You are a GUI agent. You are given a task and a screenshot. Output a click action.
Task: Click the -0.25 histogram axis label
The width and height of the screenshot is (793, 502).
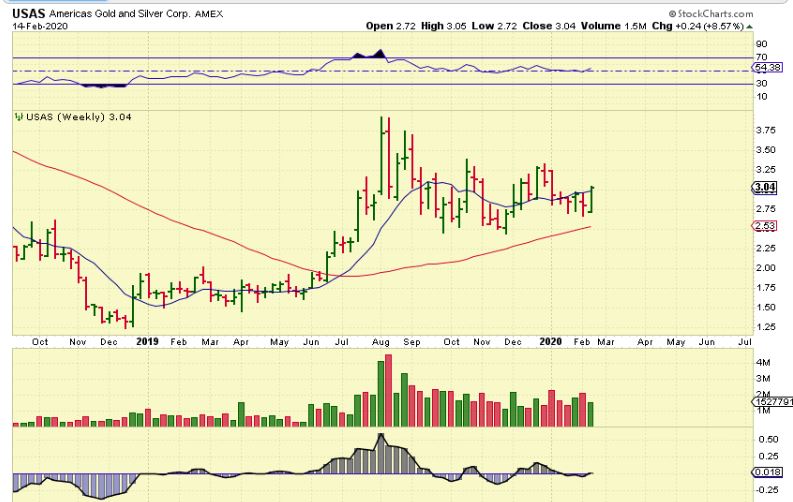tap(767, 489)
